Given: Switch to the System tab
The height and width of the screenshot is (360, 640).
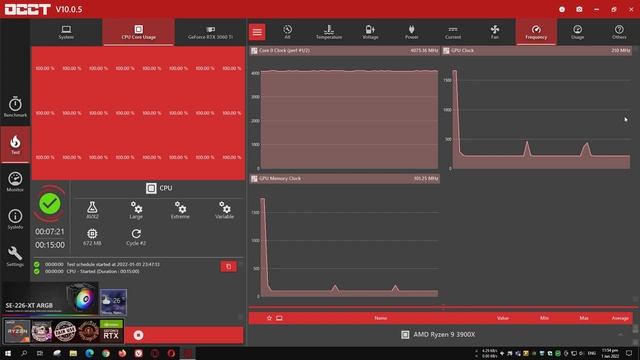Looking at the screenshot, I should (x=66, y=32).
